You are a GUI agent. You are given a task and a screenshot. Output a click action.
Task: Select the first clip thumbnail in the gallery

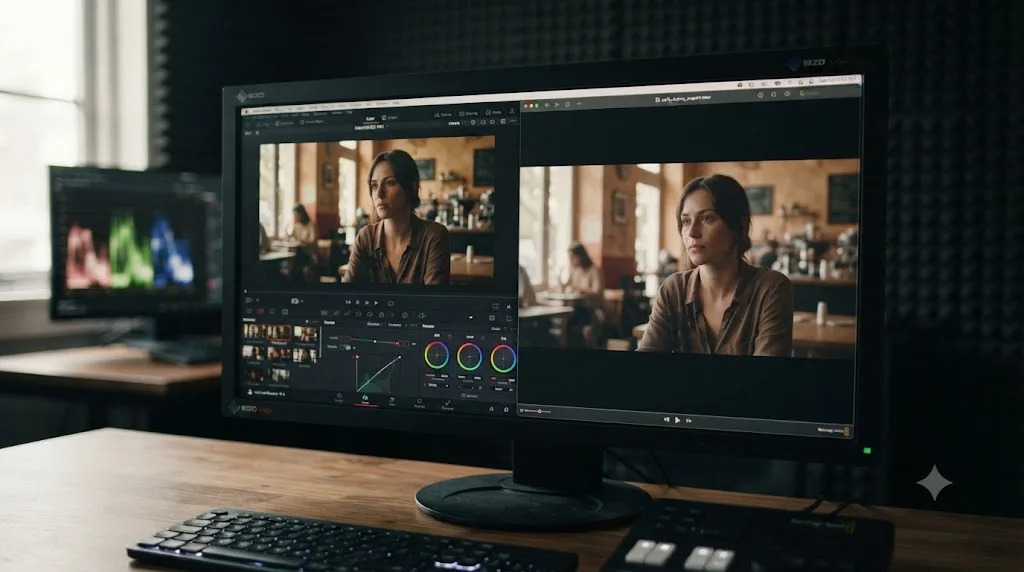[254, 331]
